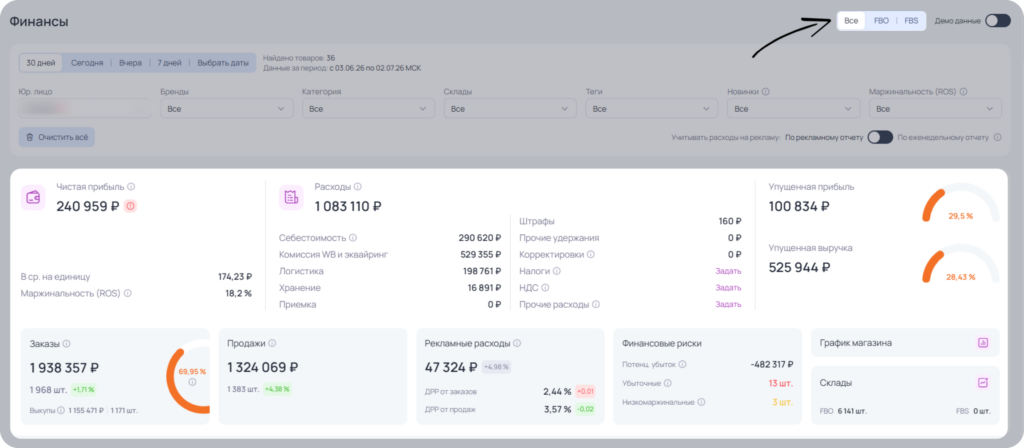Image resolution: width=1024 pixels, height=448 pixels.
Task: Toggle the Демо данные switch
Action: (998, 21)
